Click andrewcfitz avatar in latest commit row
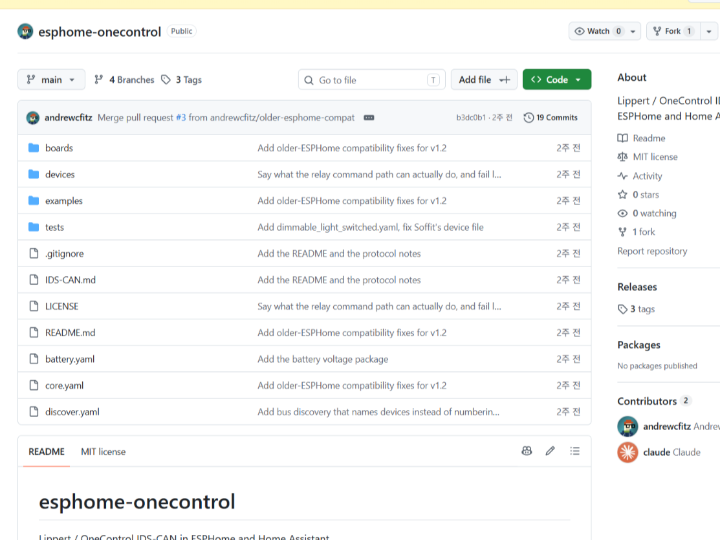Screen dimensions: 720x540 point(33,118)
